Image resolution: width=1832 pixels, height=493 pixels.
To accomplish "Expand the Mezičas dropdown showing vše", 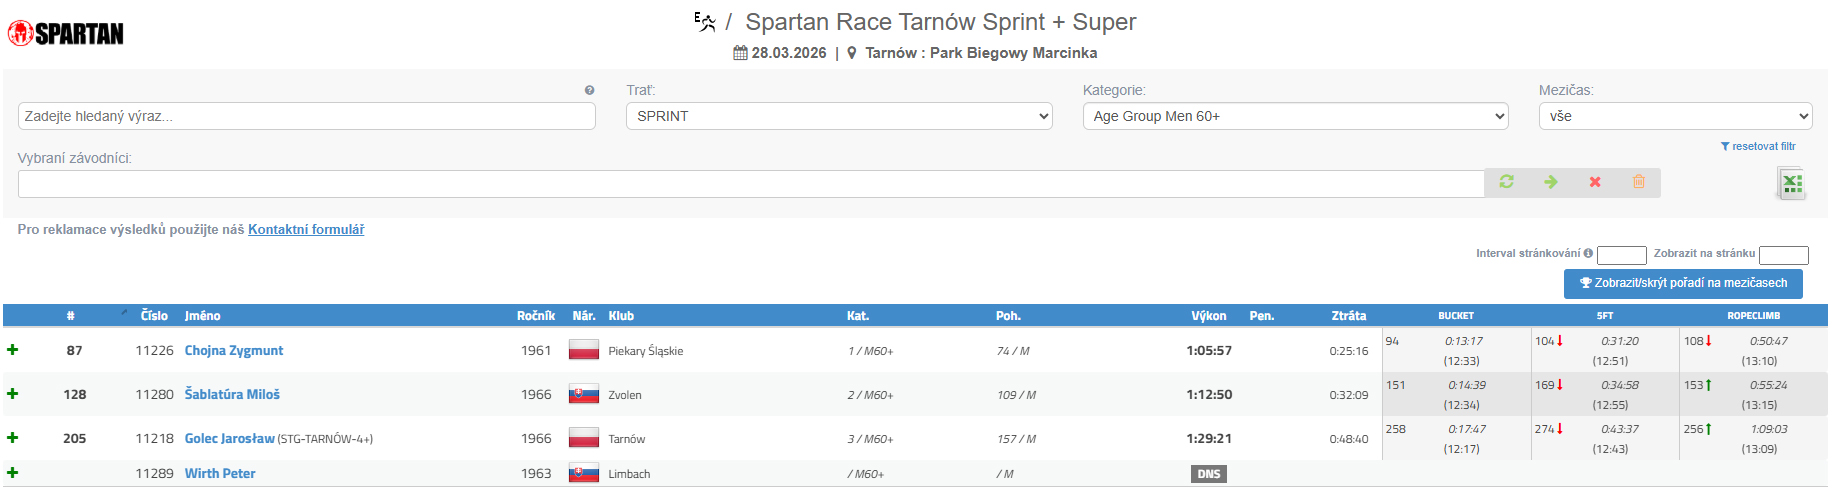I will (1675, 116).
